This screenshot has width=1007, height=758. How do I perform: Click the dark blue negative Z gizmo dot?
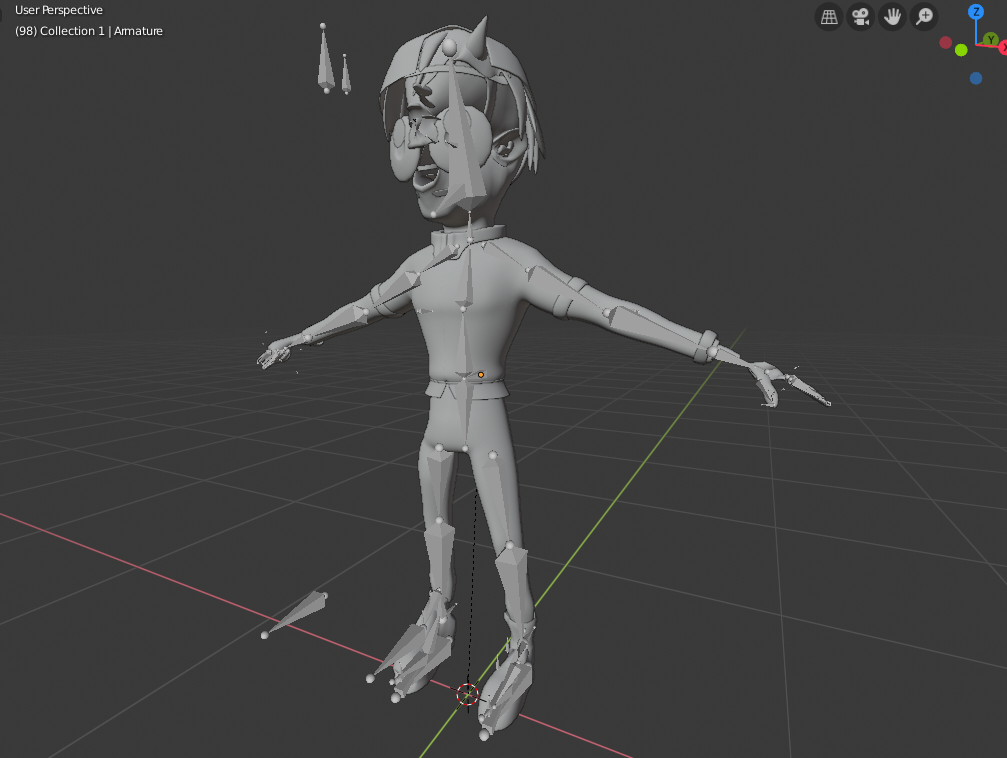click(976, 78)
